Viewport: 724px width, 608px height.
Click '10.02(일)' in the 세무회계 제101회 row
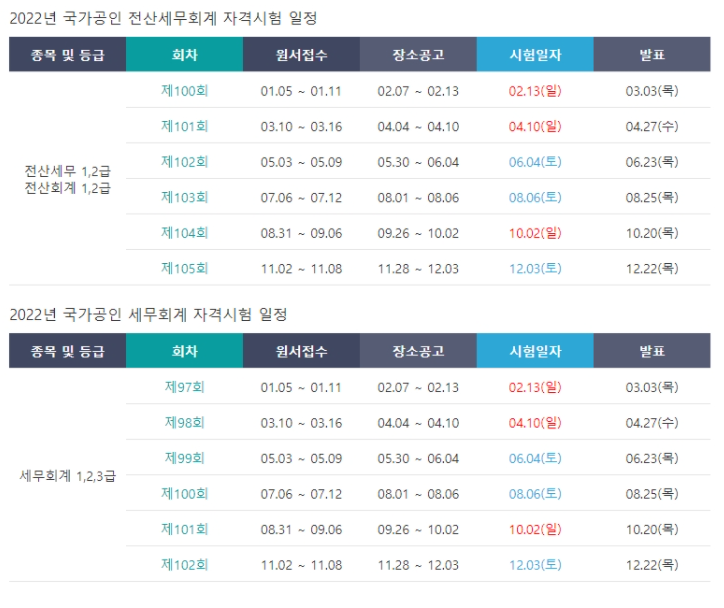[x=535, y=530]
